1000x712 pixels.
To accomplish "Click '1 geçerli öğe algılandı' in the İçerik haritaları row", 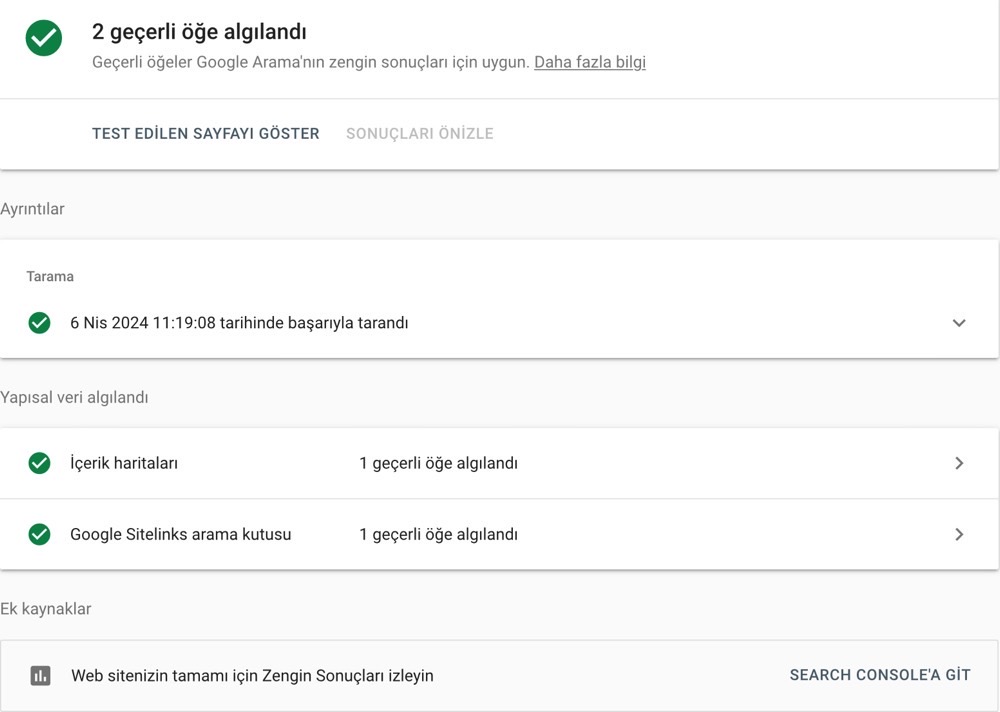I will click(x=438, y=463).
